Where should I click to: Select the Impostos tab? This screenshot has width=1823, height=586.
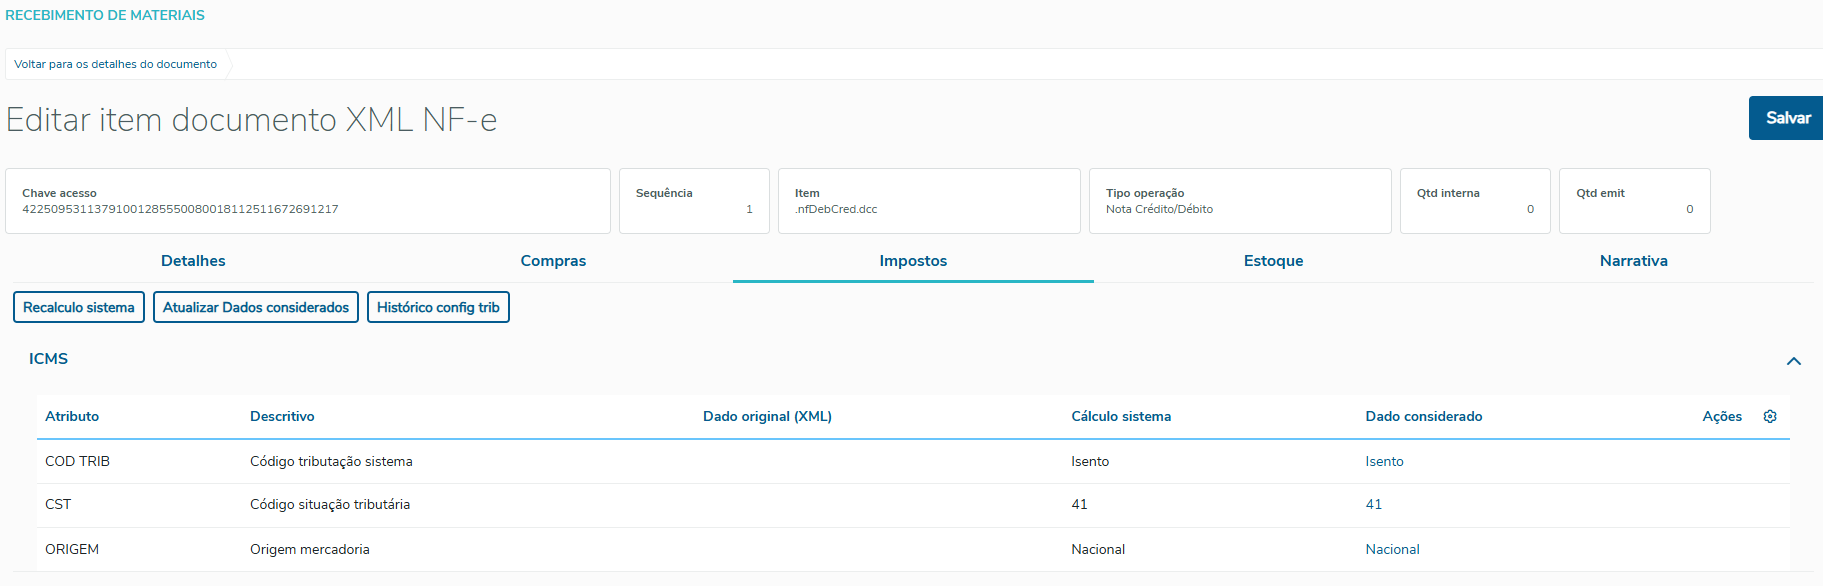[x=913, y=261]
